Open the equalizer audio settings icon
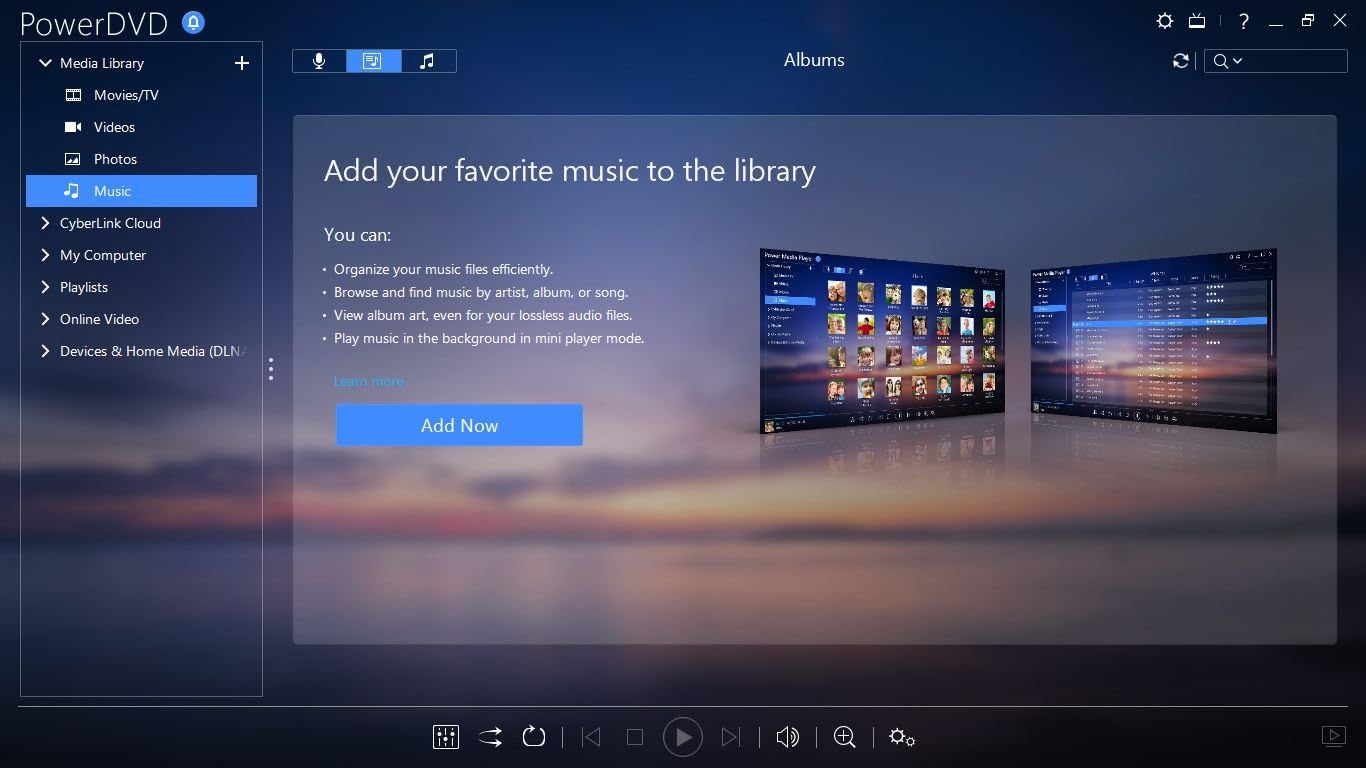 [445, 737]
